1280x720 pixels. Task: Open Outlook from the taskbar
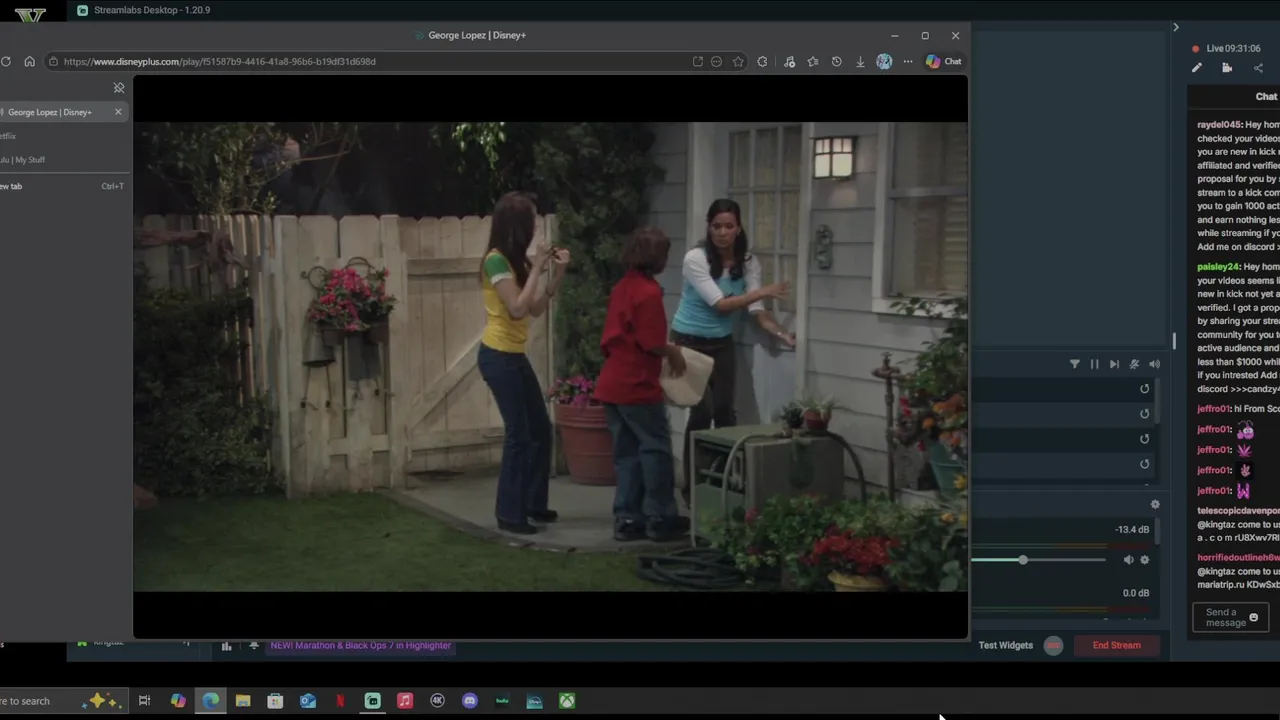[x=308, y=701]
